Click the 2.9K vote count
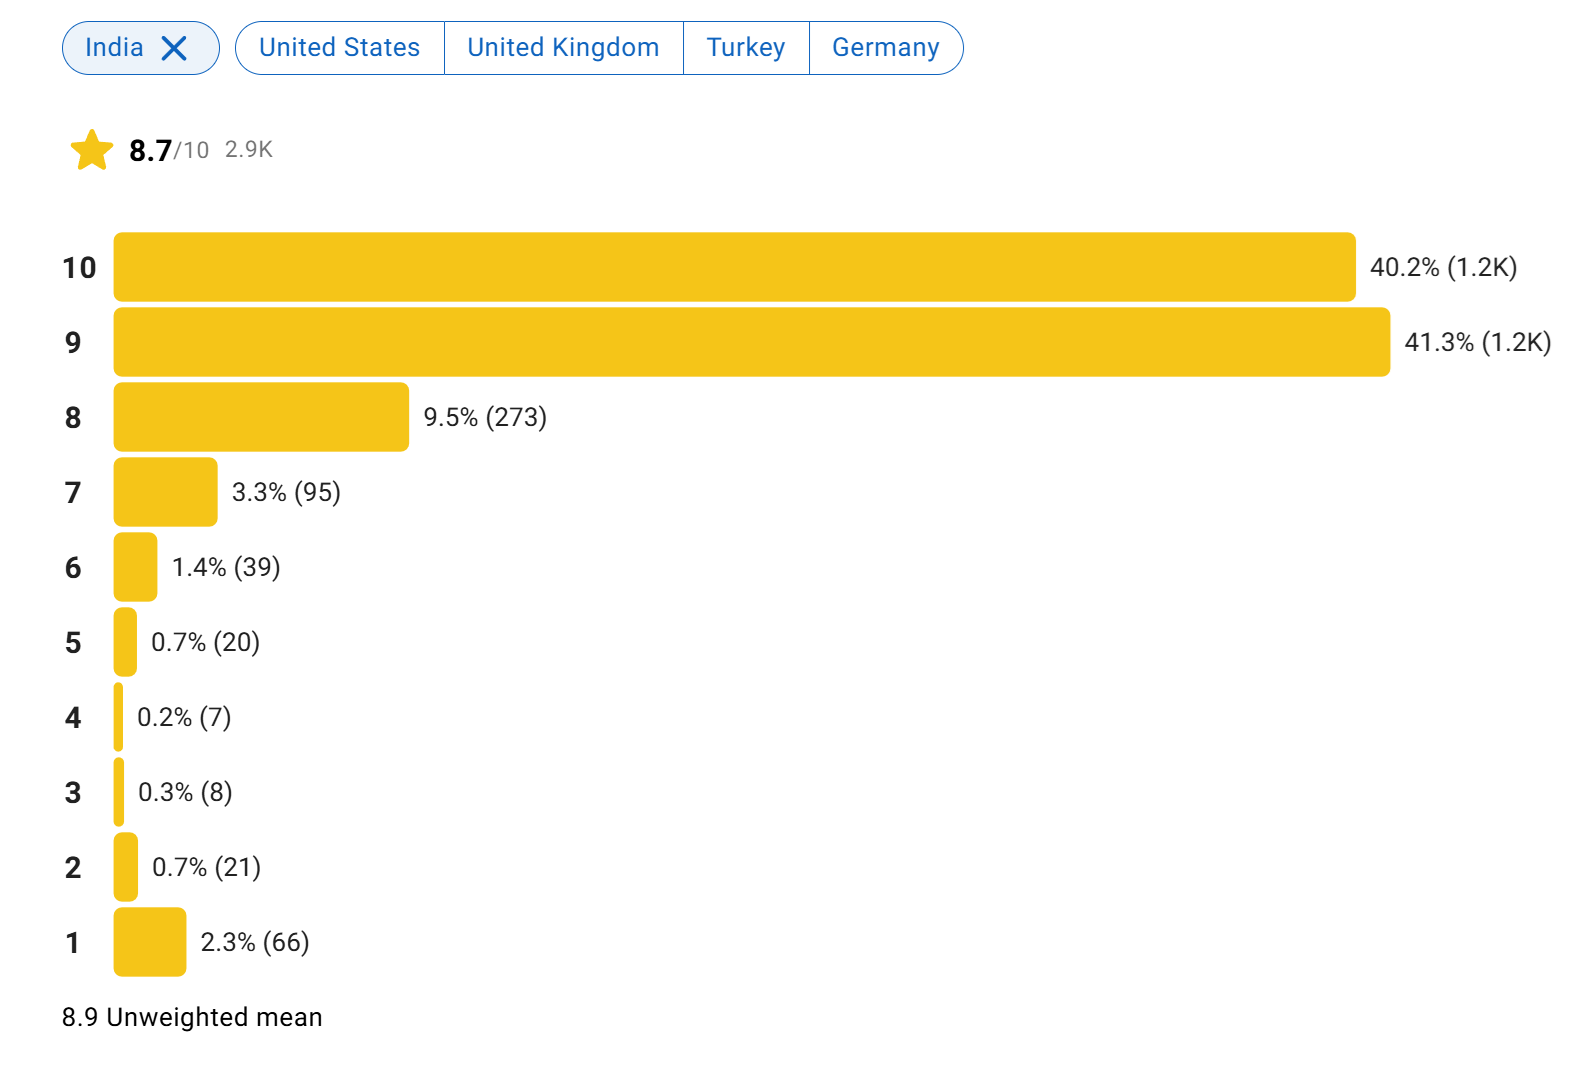The height and width of the screenshot is (1075, 1588). click(249, 150)
